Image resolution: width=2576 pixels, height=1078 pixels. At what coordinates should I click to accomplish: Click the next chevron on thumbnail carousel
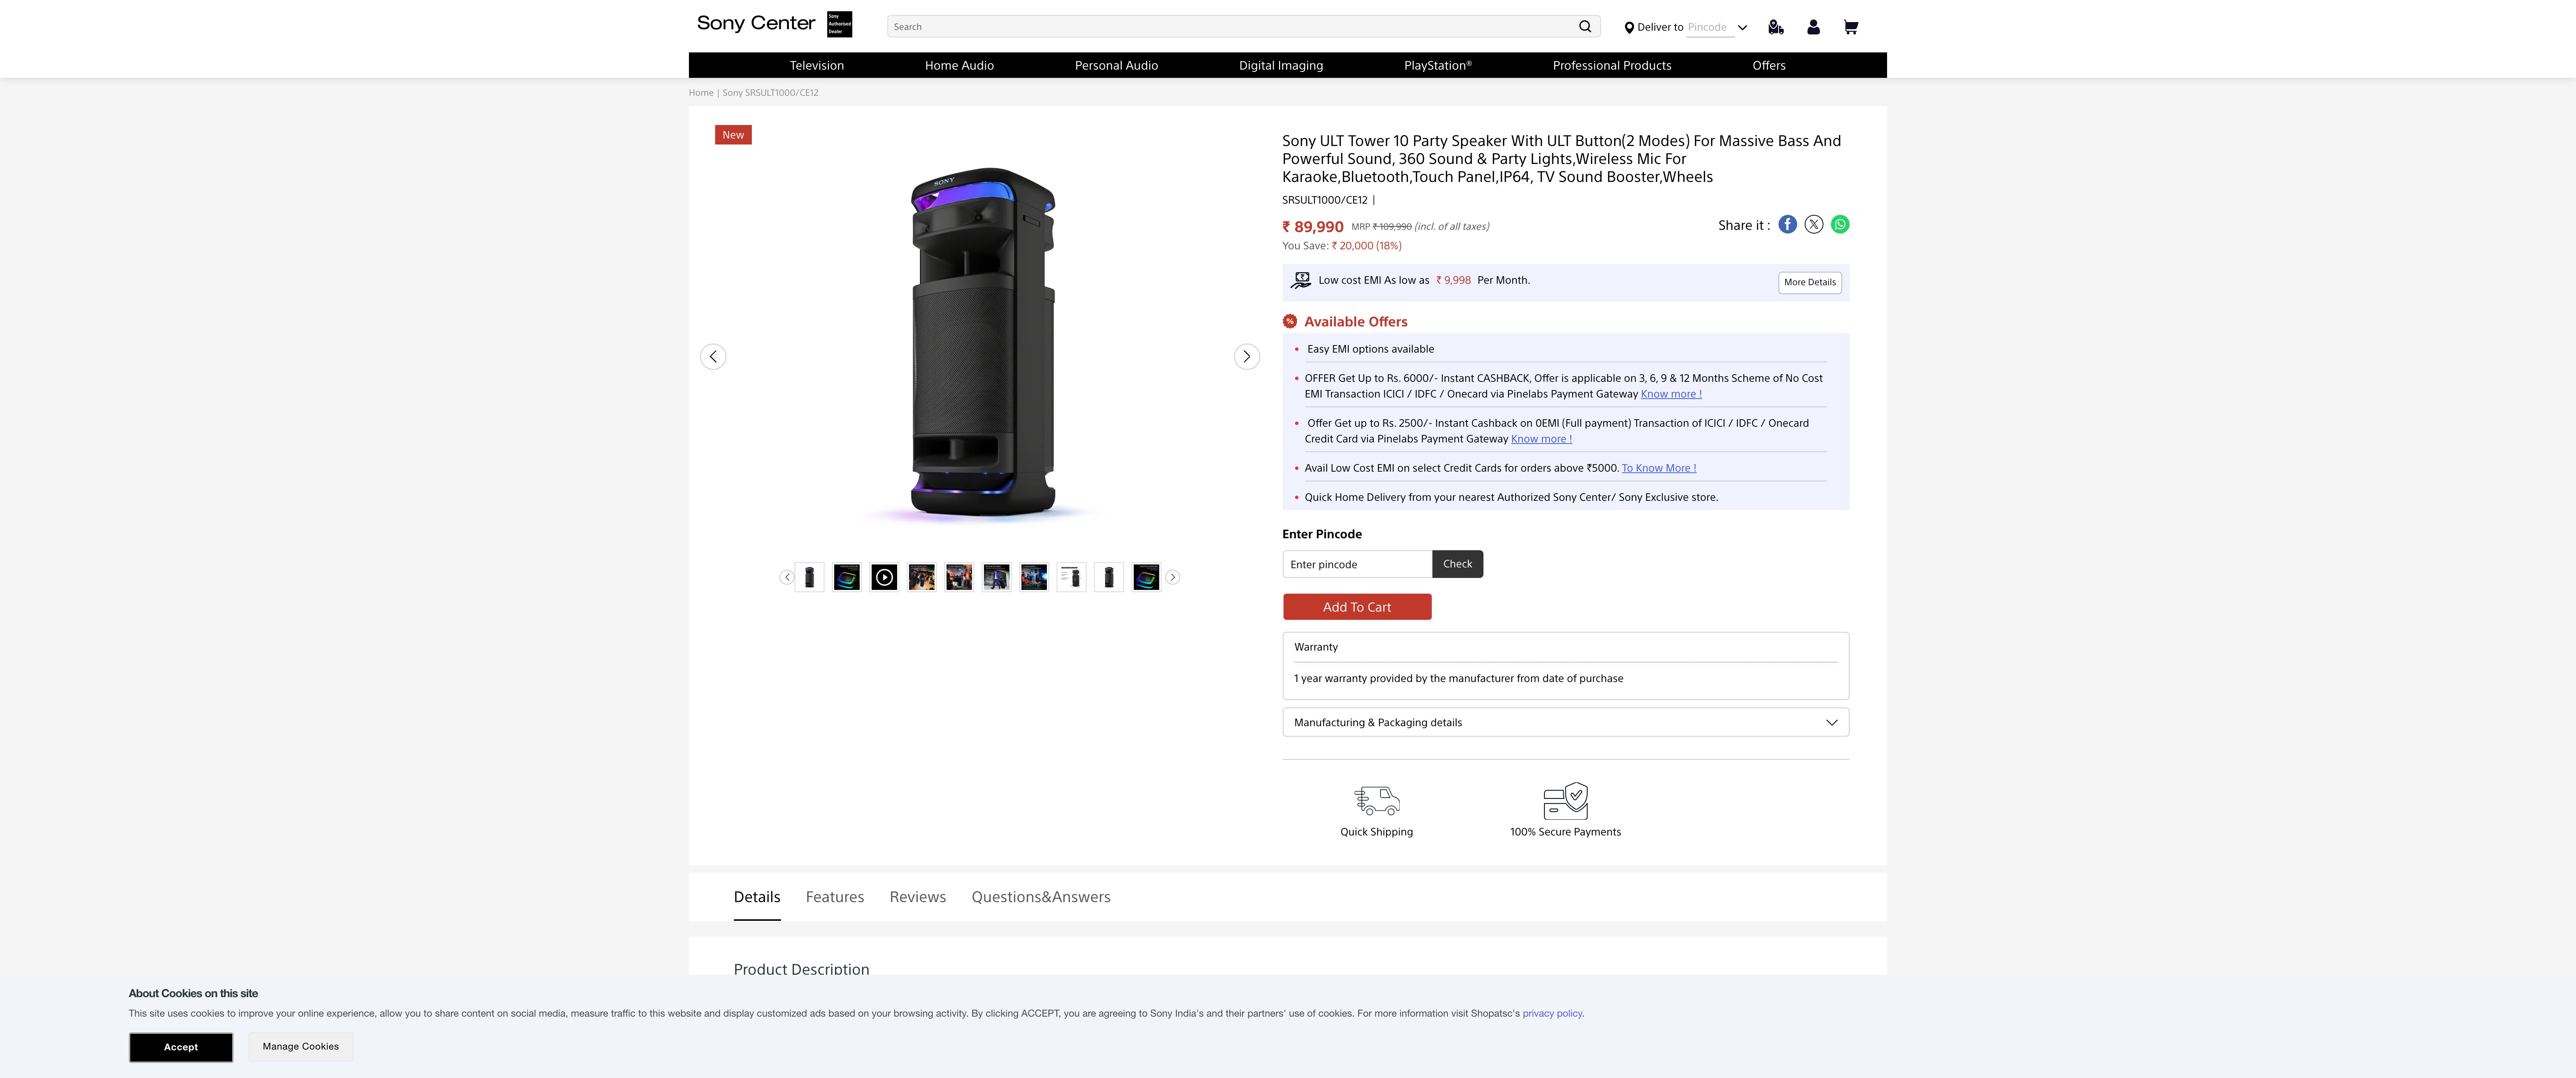tap(1172, 577)
